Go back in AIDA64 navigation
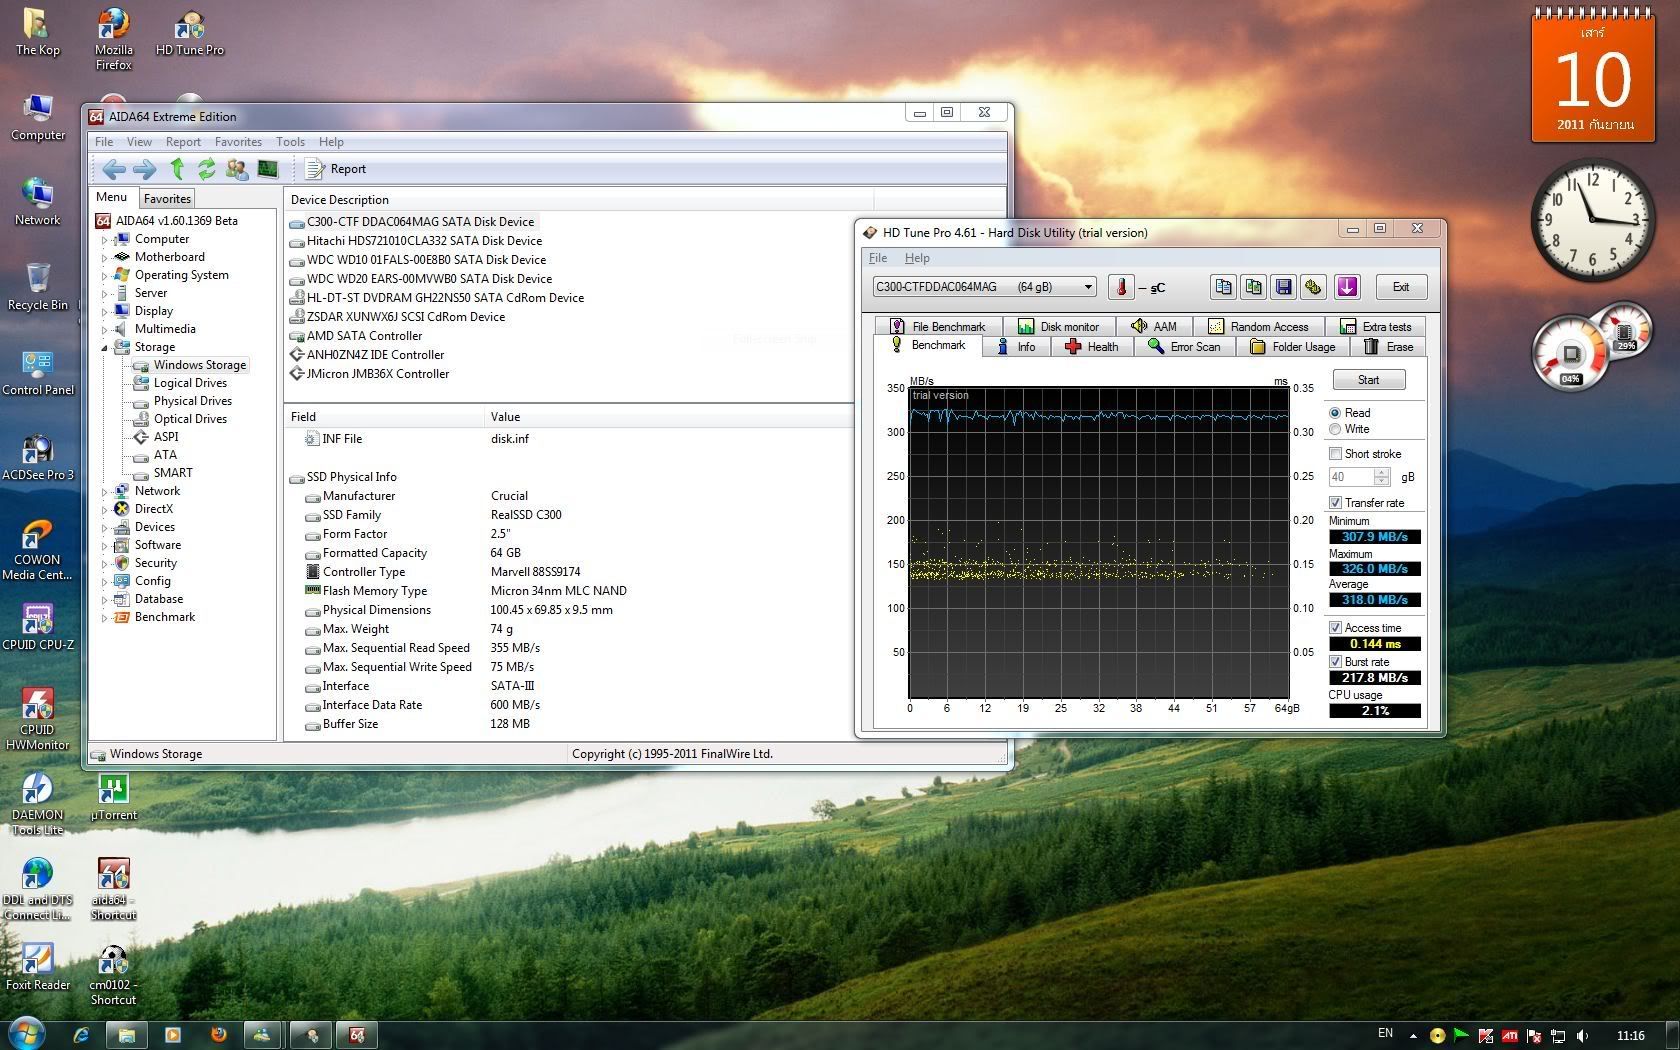Image resolution: width=1680 pixels, height=1050 pixels. [x=114, y=169]
